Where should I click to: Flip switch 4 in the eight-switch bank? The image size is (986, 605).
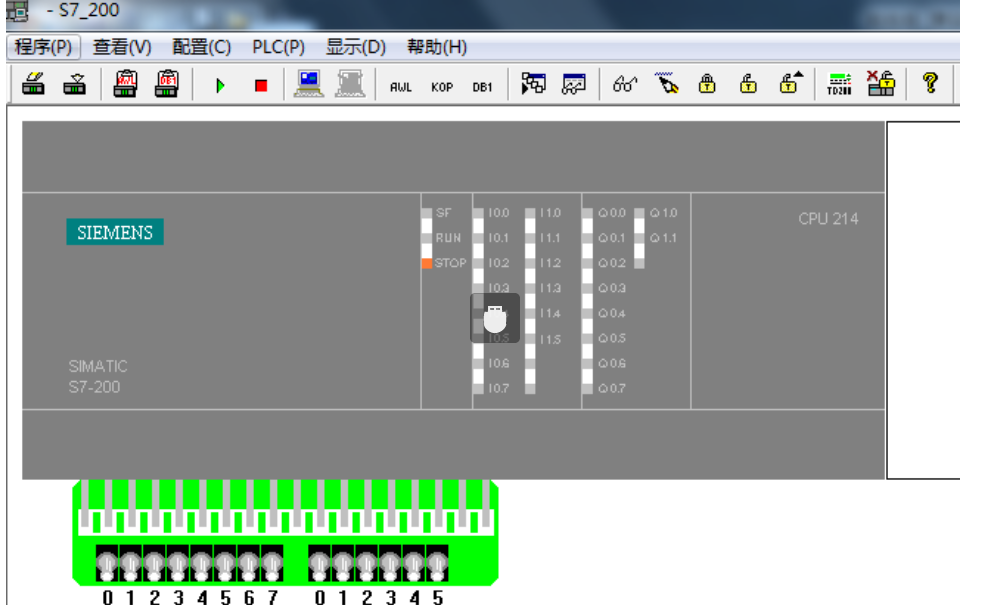pyautogui.click(x=201, y=564)
